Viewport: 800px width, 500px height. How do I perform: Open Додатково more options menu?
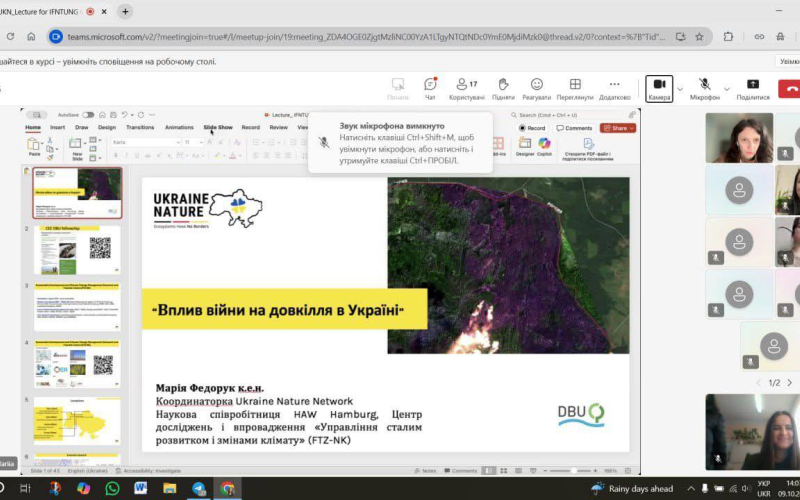click(614, 87)
